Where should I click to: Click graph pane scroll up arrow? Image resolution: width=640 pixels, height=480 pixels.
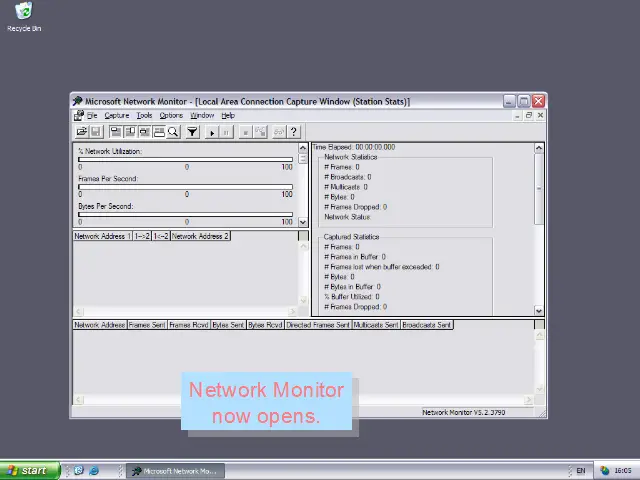pos(303,148)
